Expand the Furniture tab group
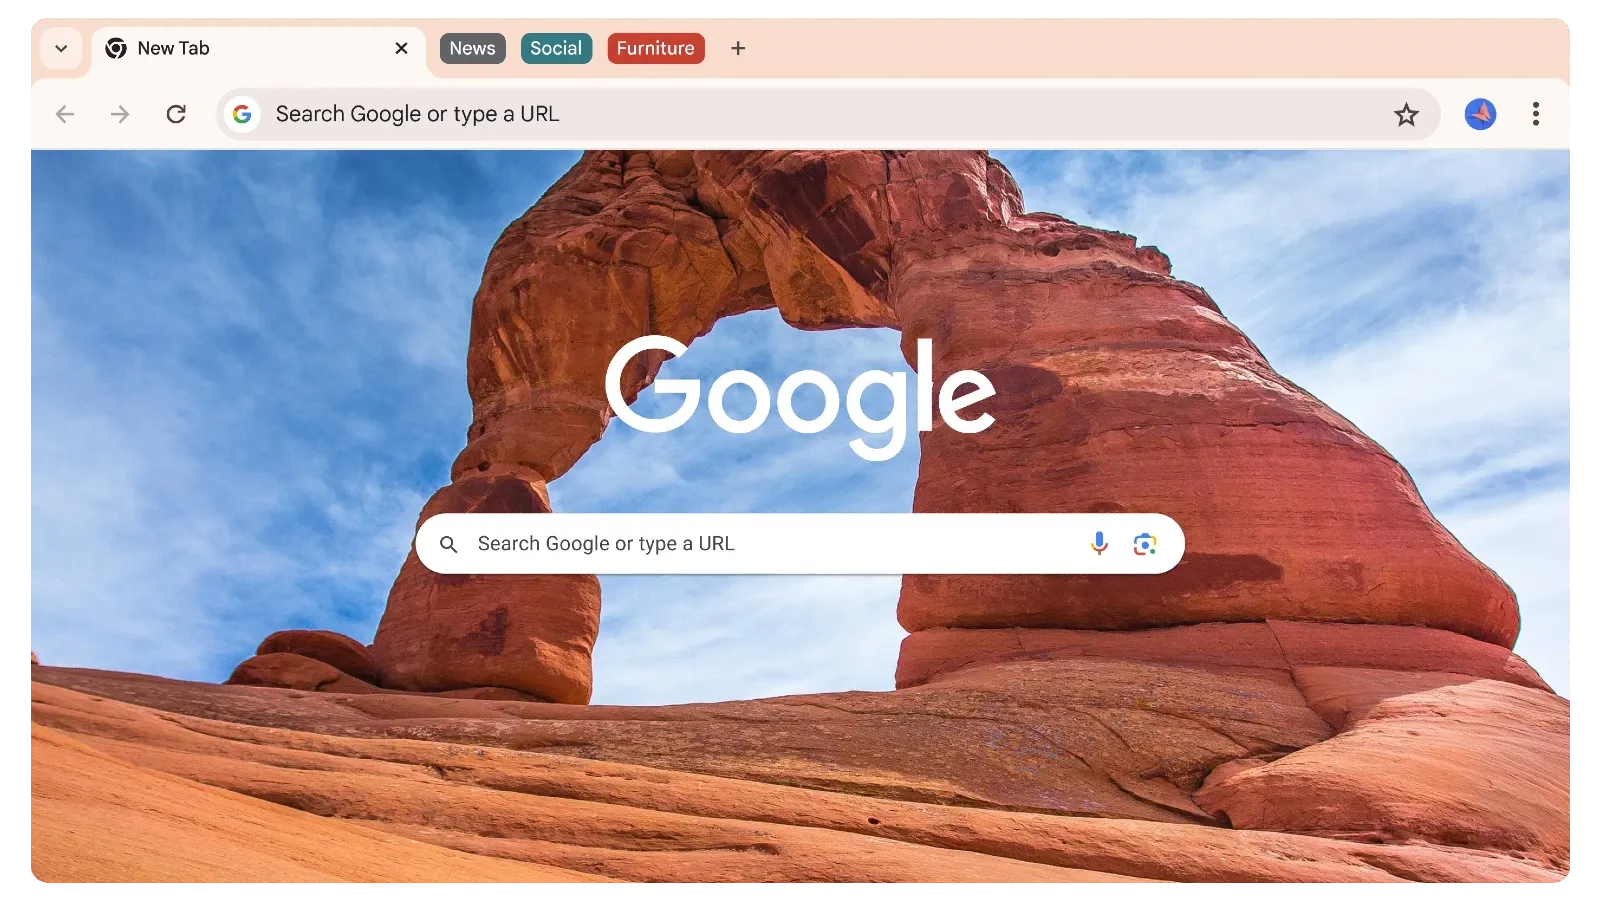This screenshot has width=1600, height=900. click(655, 48)
